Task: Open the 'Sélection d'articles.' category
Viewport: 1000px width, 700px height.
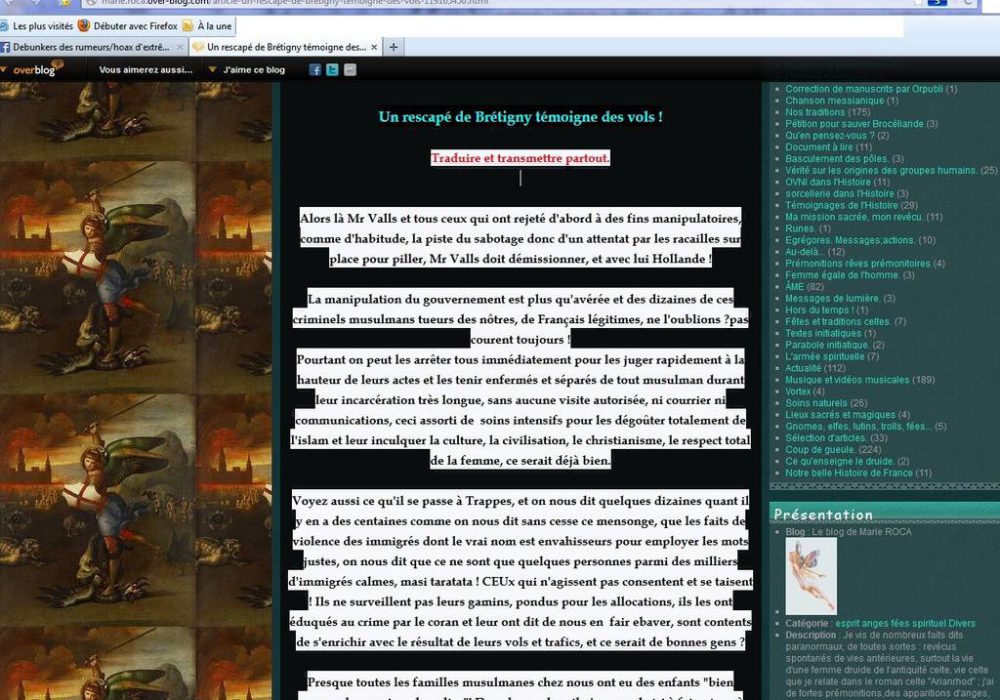Action: [x=826, y=438]
